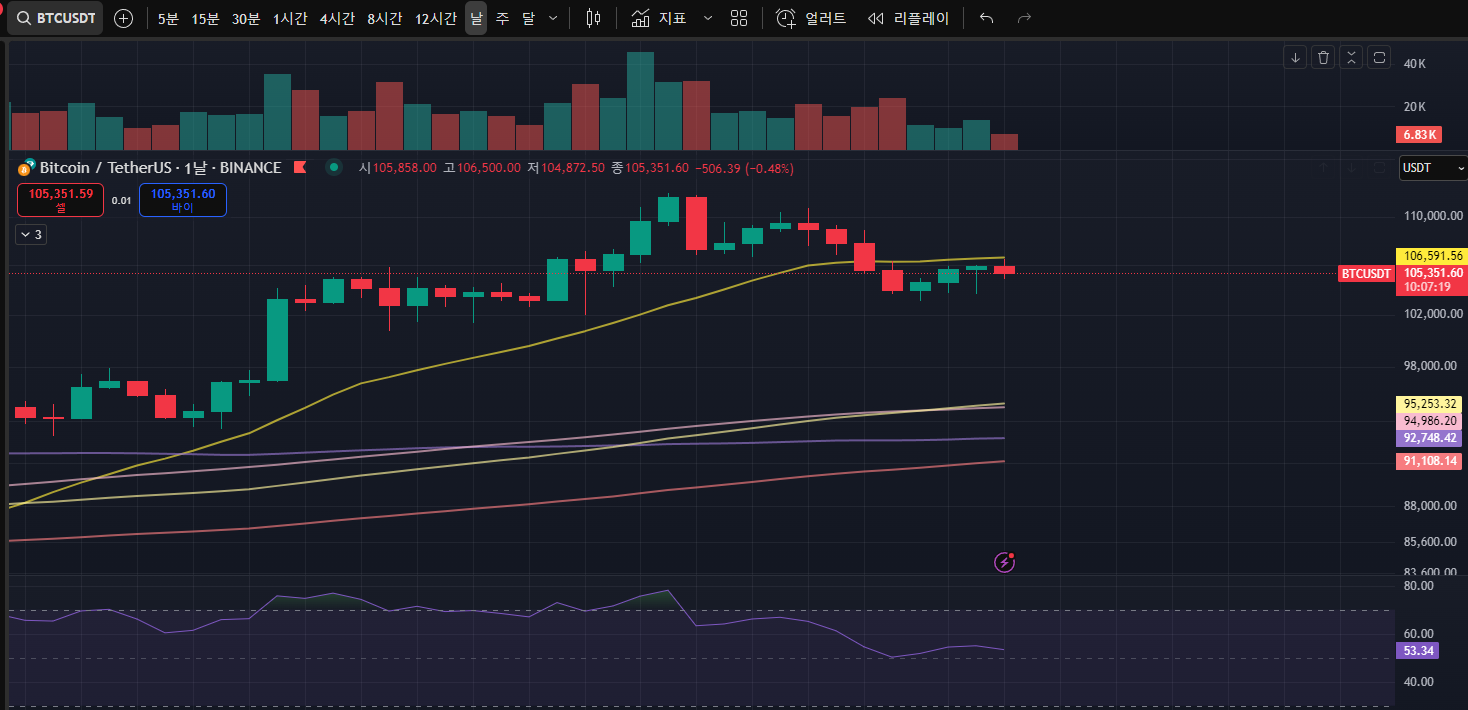Redo the last undone action
The image size is (1468, 710).
click(x=1024, y=18)
